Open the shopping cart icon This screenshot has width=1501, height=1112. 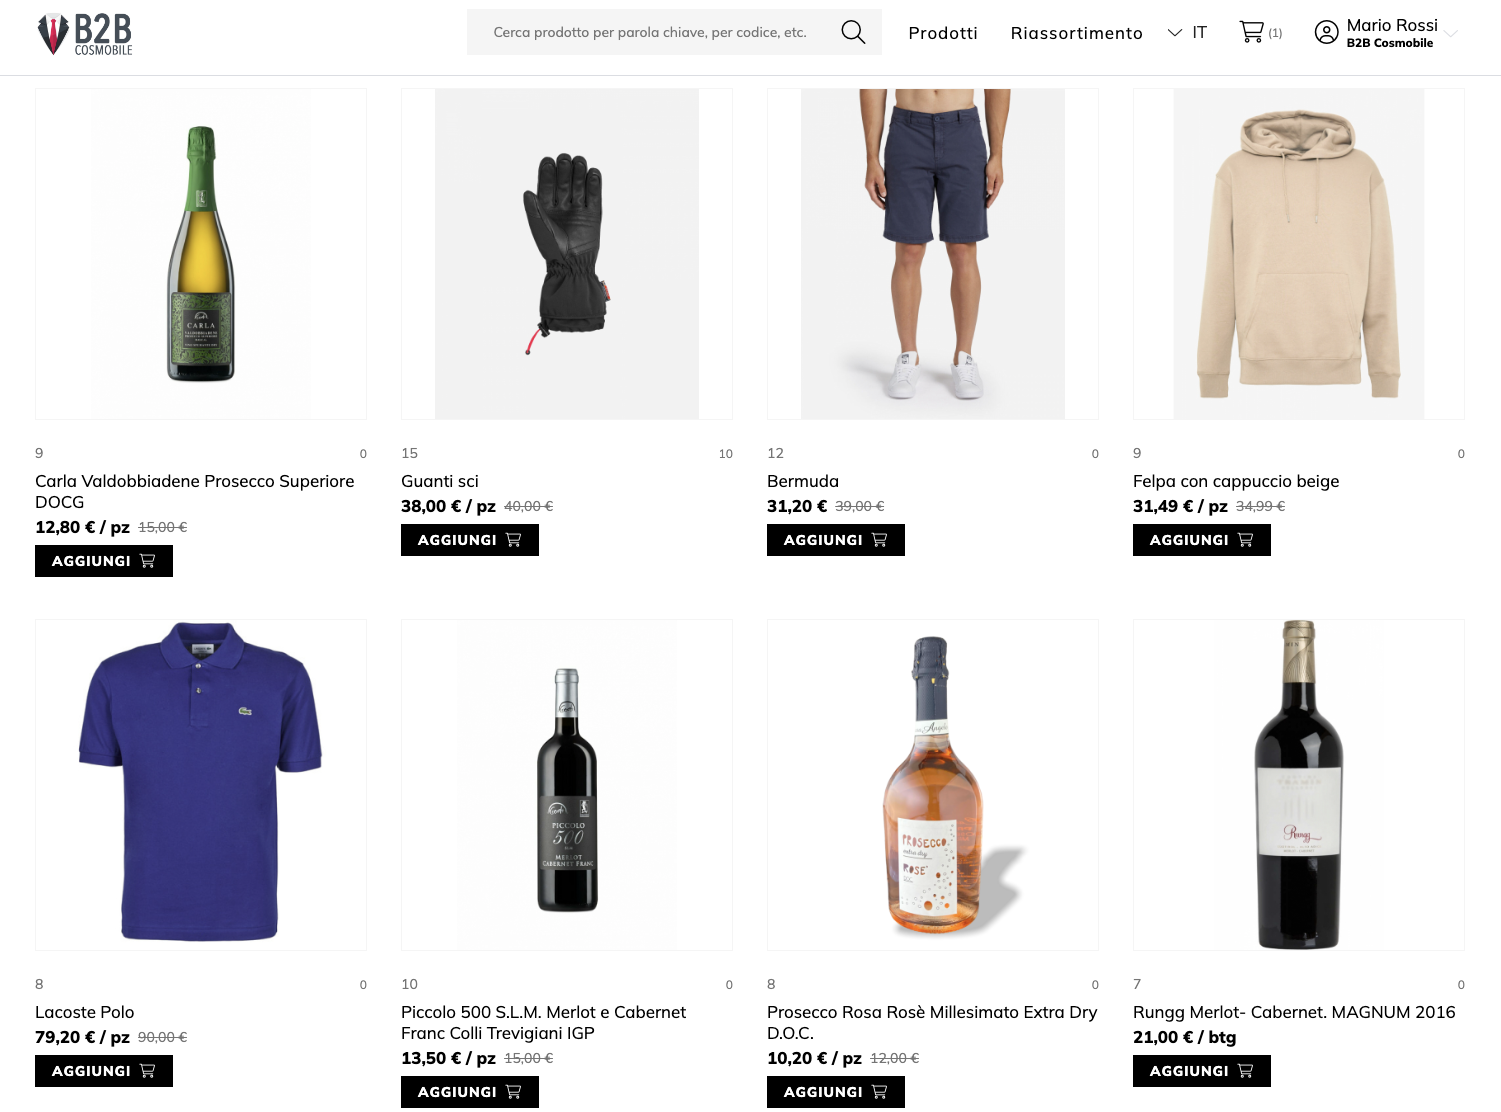[x=1251, y=32]
